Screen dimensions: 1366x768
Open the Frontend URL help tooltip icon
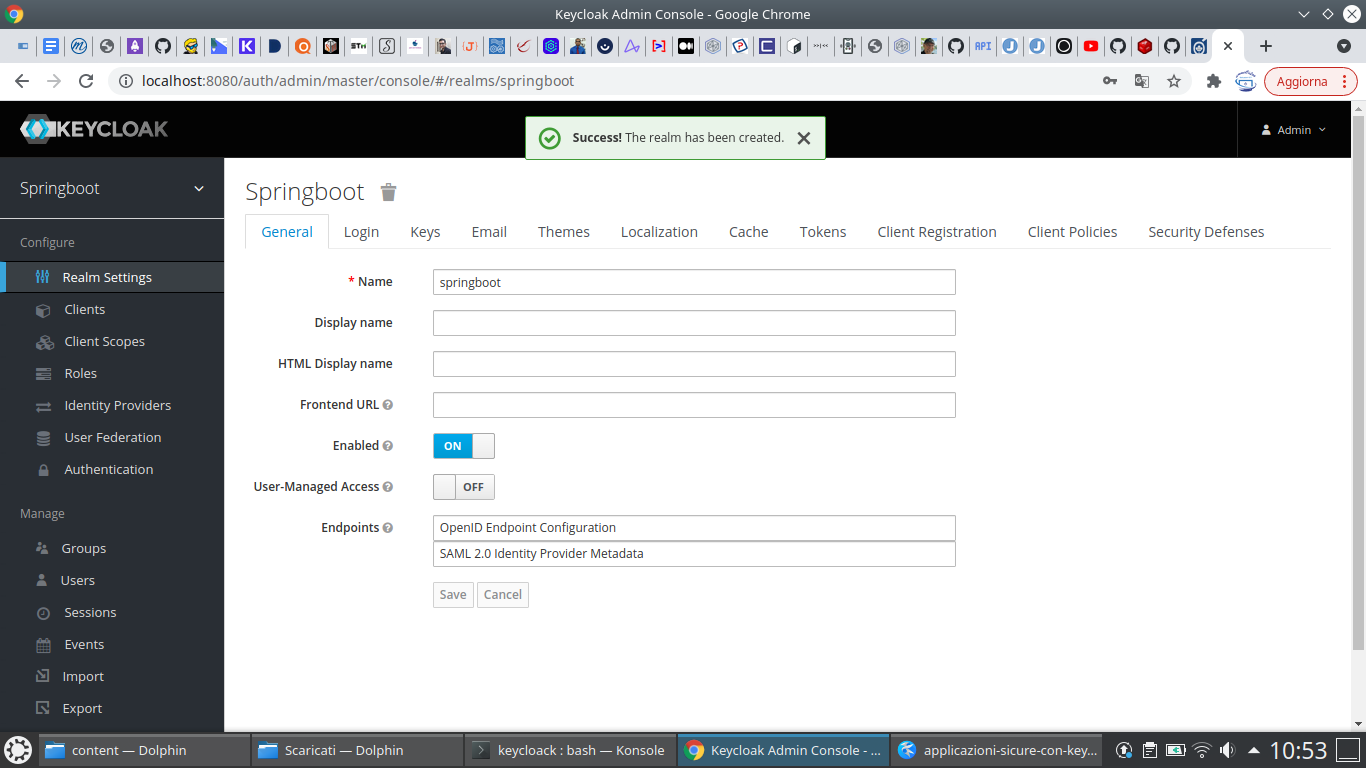[388, 405]
